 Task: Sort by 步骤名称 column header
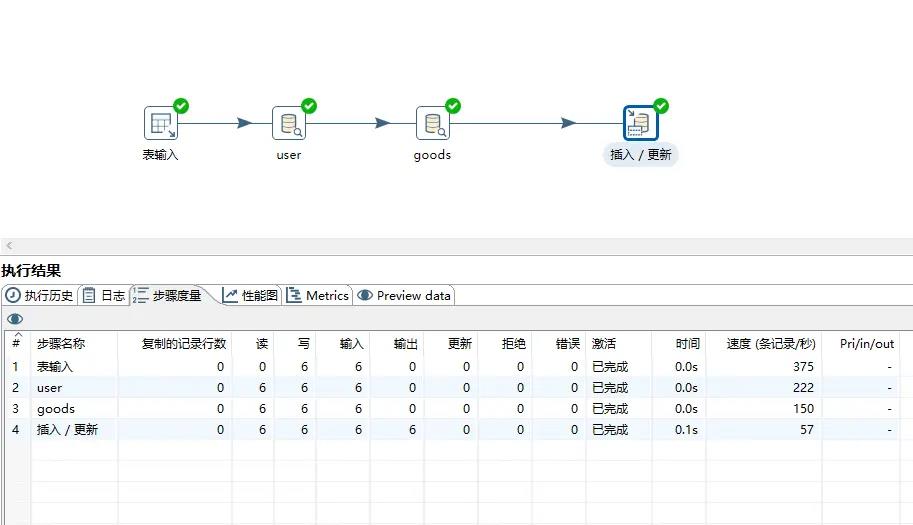[x=60, y=343]
